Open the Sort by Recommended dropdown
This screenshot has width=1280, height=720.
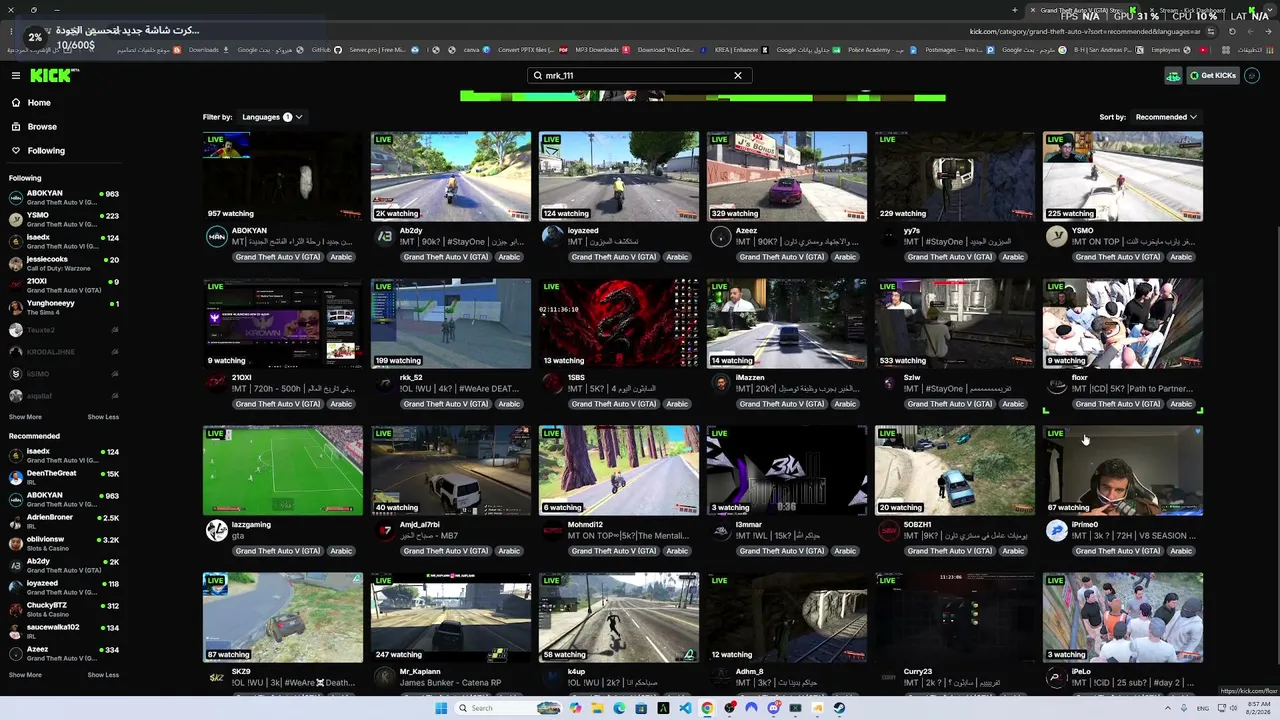[1166, 117]
